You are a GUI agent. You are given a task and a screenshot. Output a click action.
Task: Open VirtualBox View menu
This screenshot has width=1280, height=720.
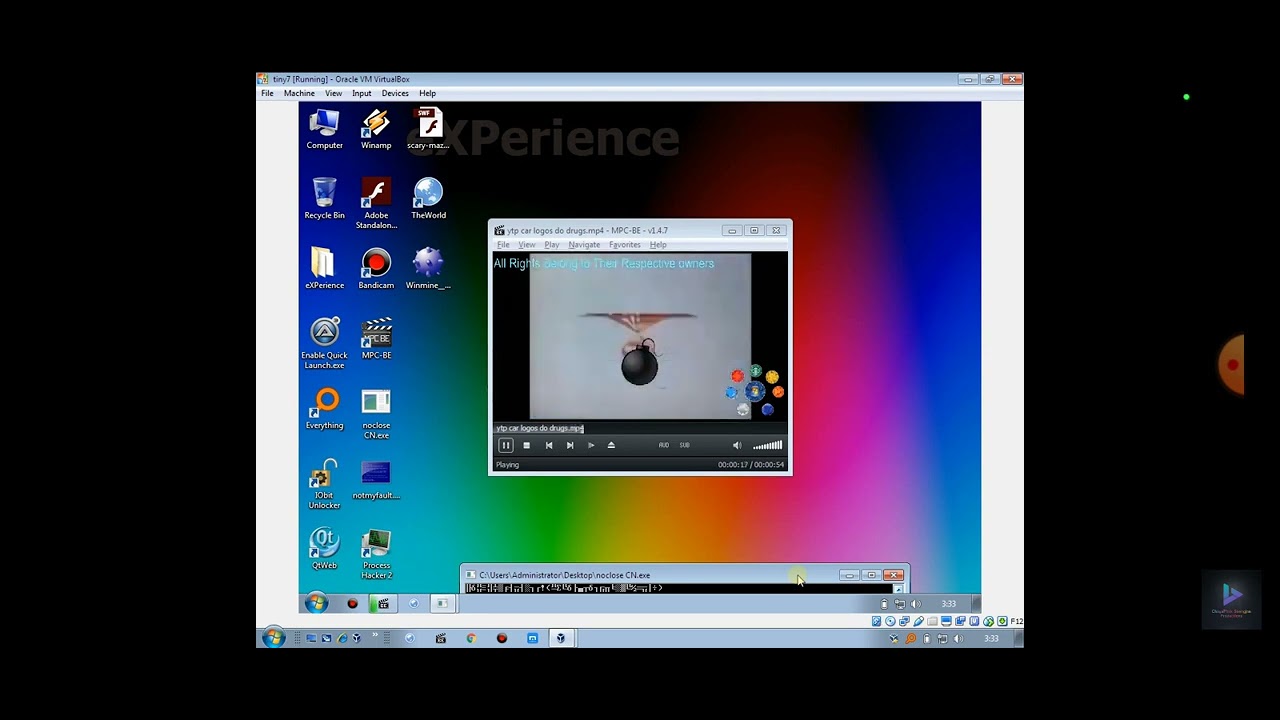pos(333,93)
